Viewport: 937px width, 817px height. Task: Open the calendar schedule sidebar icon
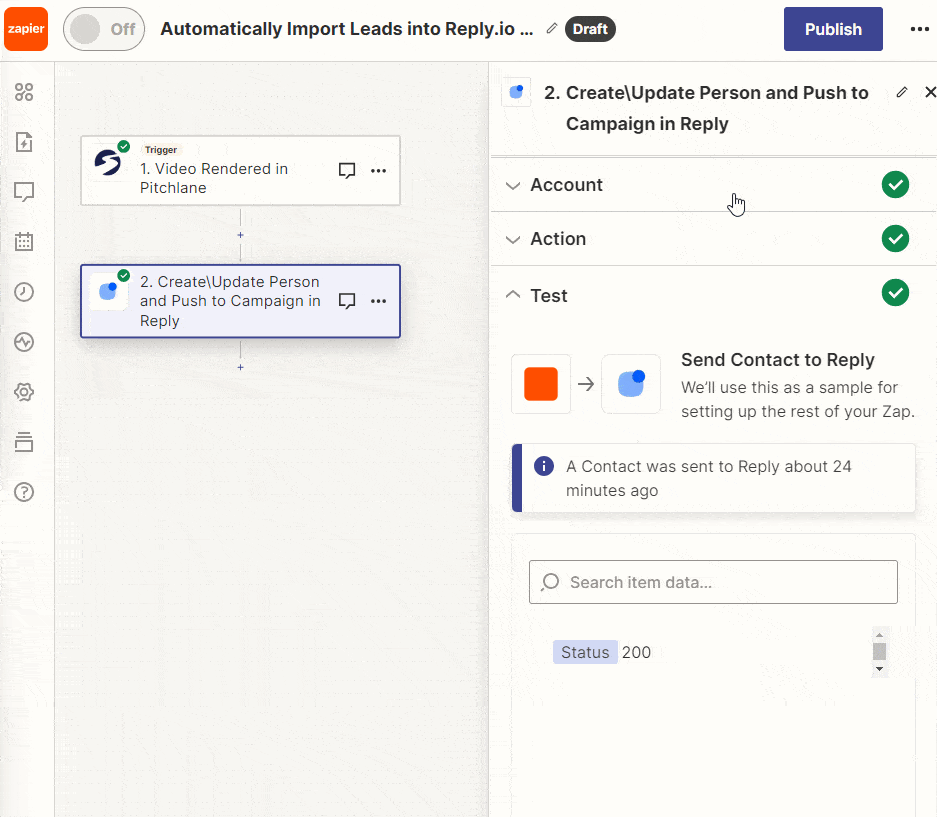coord(24,241)
